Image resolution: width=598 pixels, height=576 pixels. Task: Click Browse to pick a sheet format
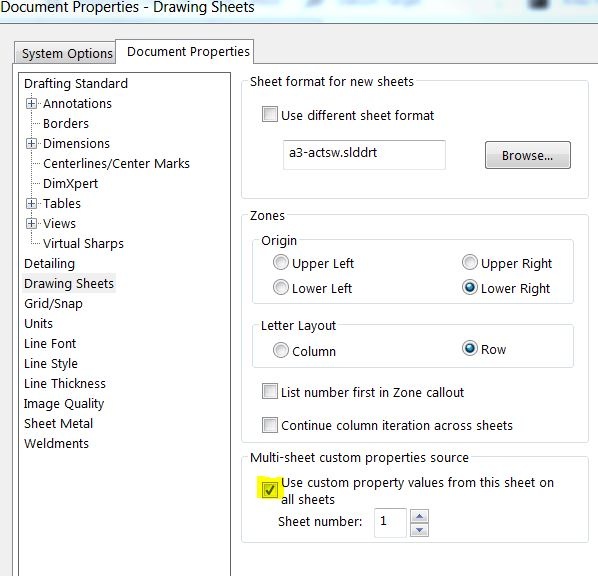[527, 155]
